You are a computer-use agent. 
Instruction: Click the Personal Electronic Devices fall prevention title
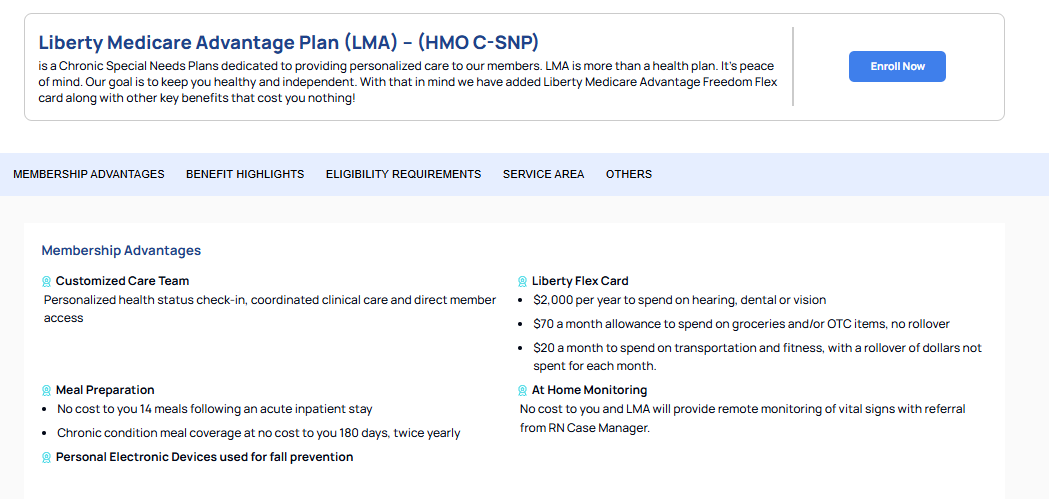(x=204, y=457)
